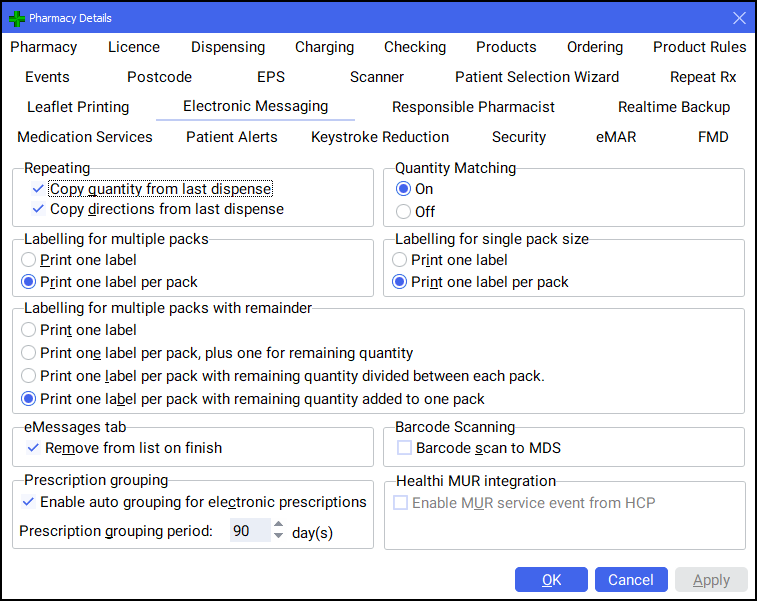Select remaining quantity divided between each pack
757x601 pixels.
(29, 376)
